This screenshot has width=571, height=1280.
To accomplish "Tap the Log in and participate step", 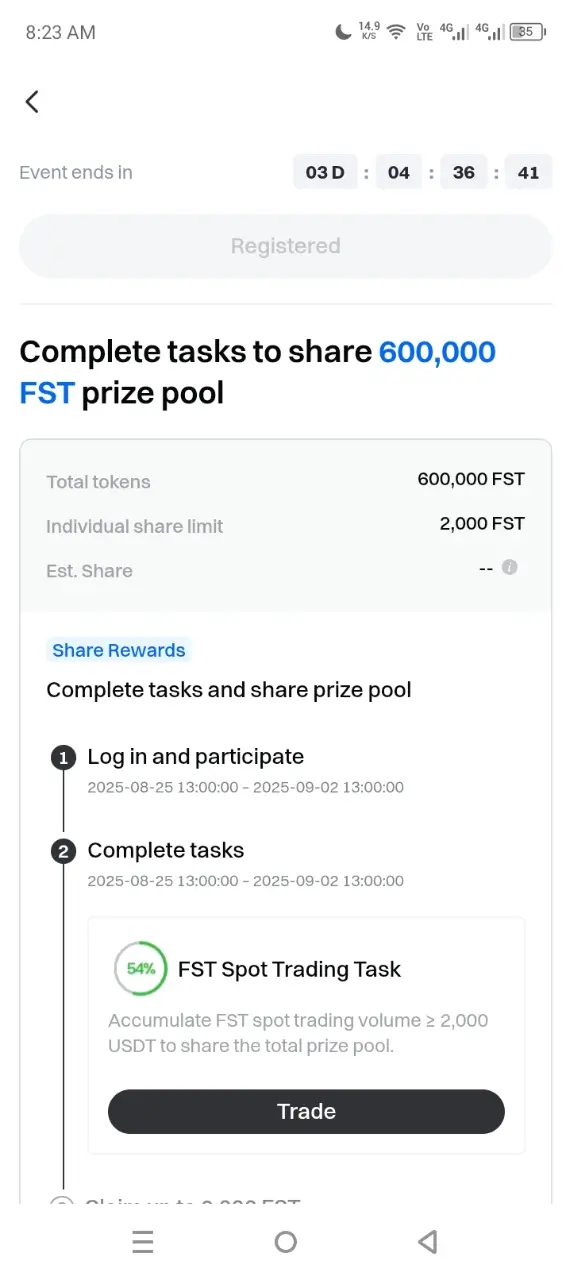I will 196,757.
